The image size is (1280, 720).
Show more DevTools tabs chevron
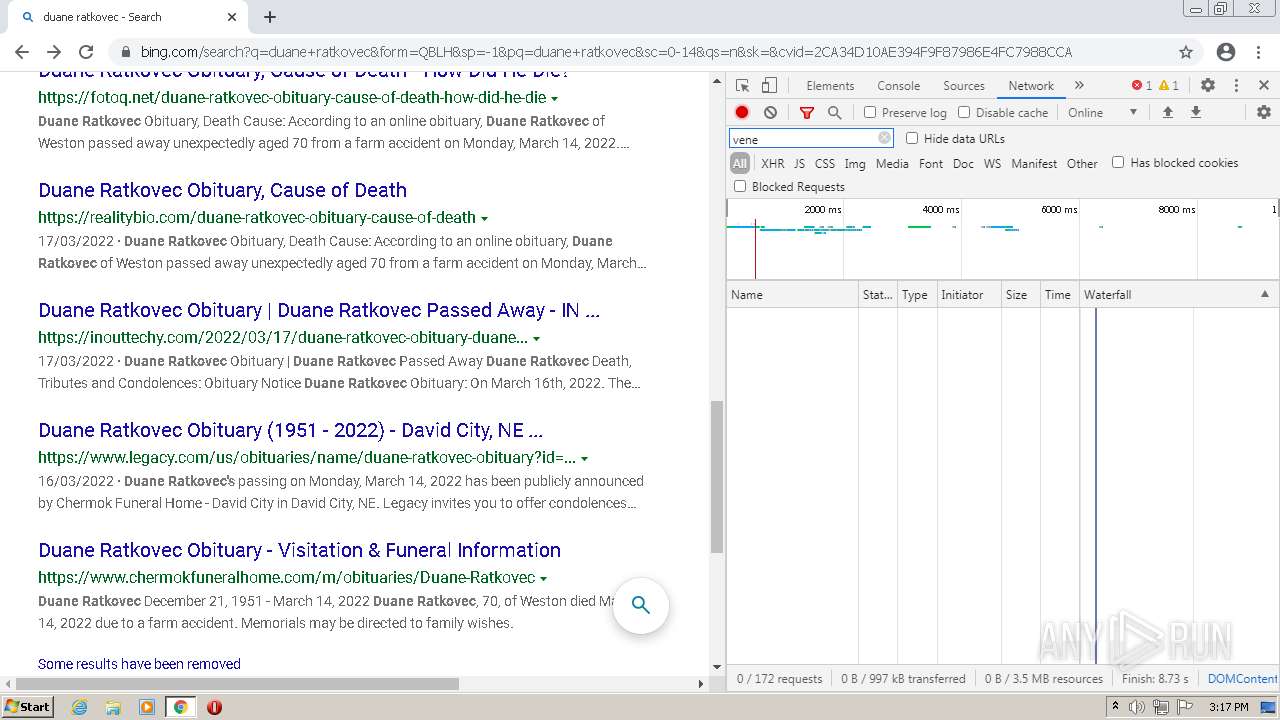[x=1079, y=85]
